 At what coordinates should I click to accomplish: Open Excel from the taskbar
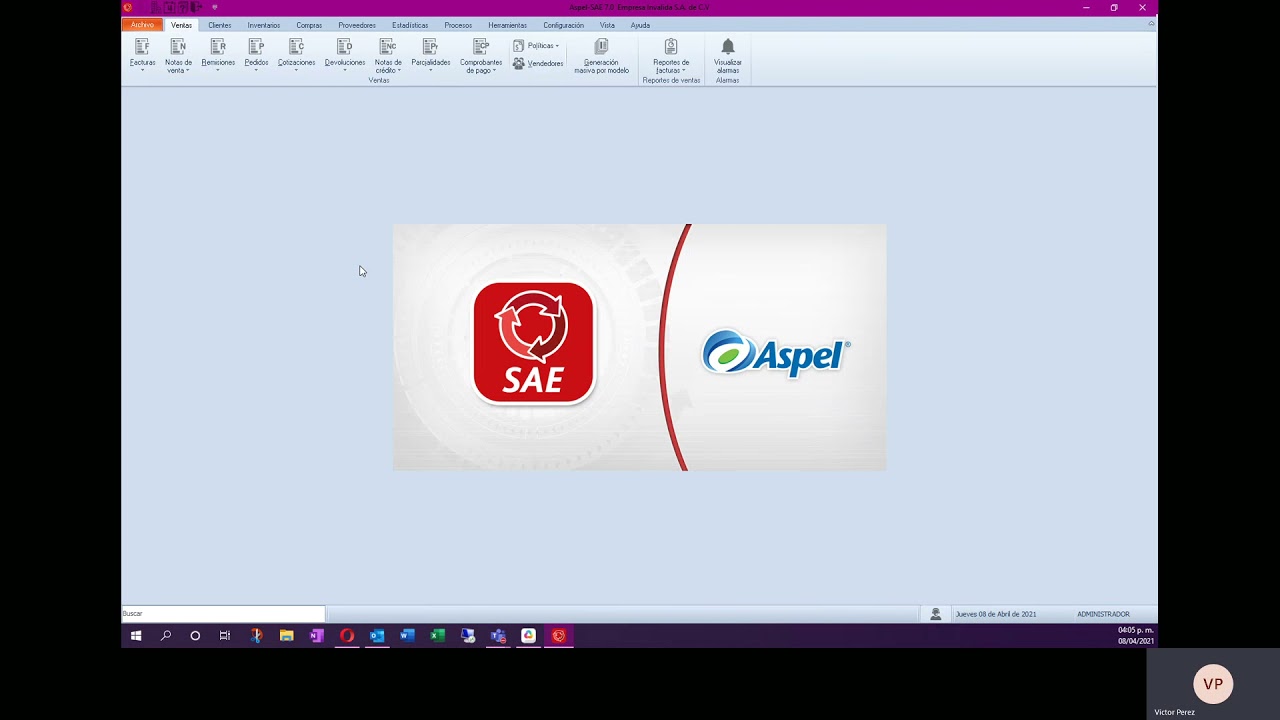click(x=437, y=635)
